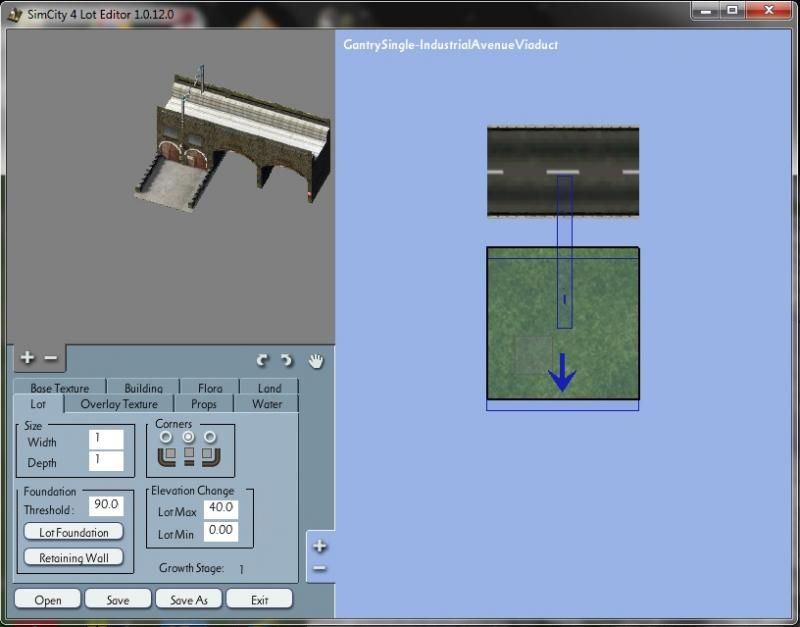Zoom out the 3D preview with minus icon
Screen dimensions: 800x627
(x=51, y=358)
